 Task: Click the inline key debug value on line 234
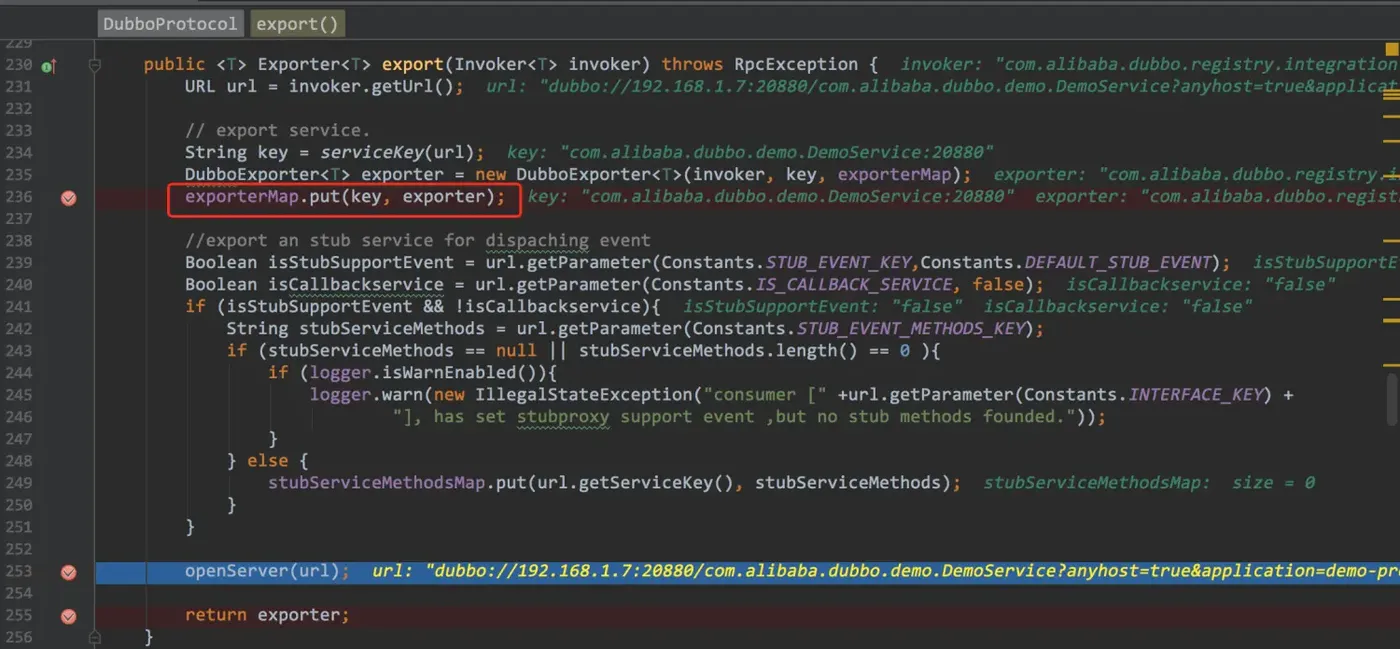tap(750, 152)
